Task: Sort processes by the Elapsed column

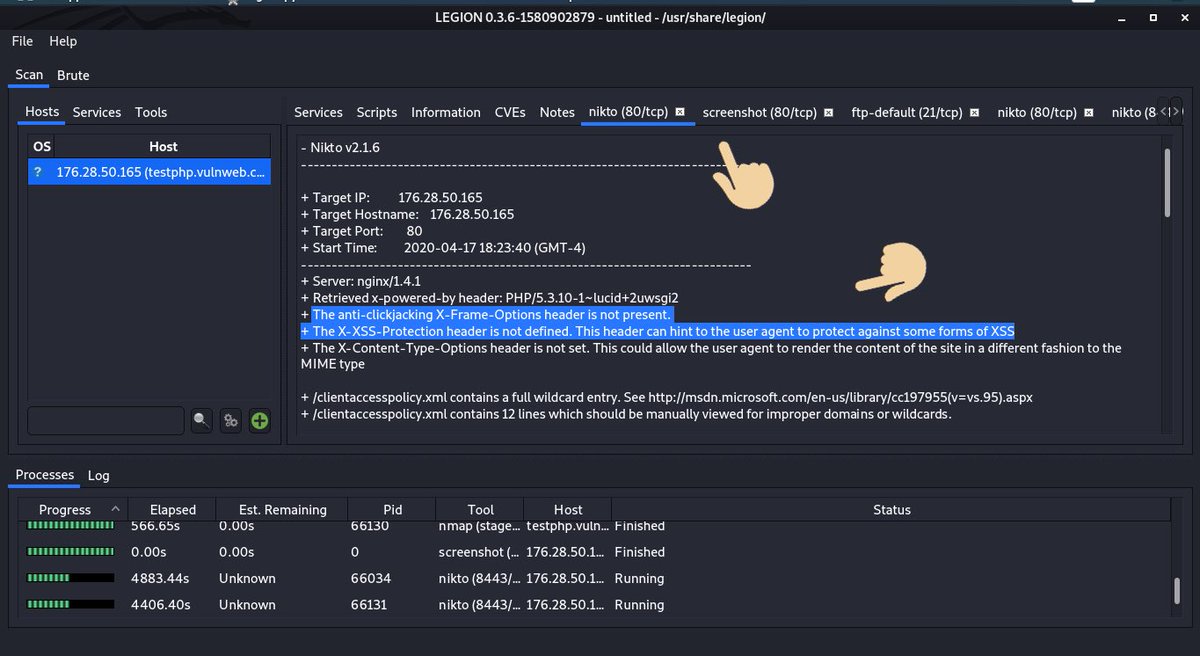Action: 173,509
